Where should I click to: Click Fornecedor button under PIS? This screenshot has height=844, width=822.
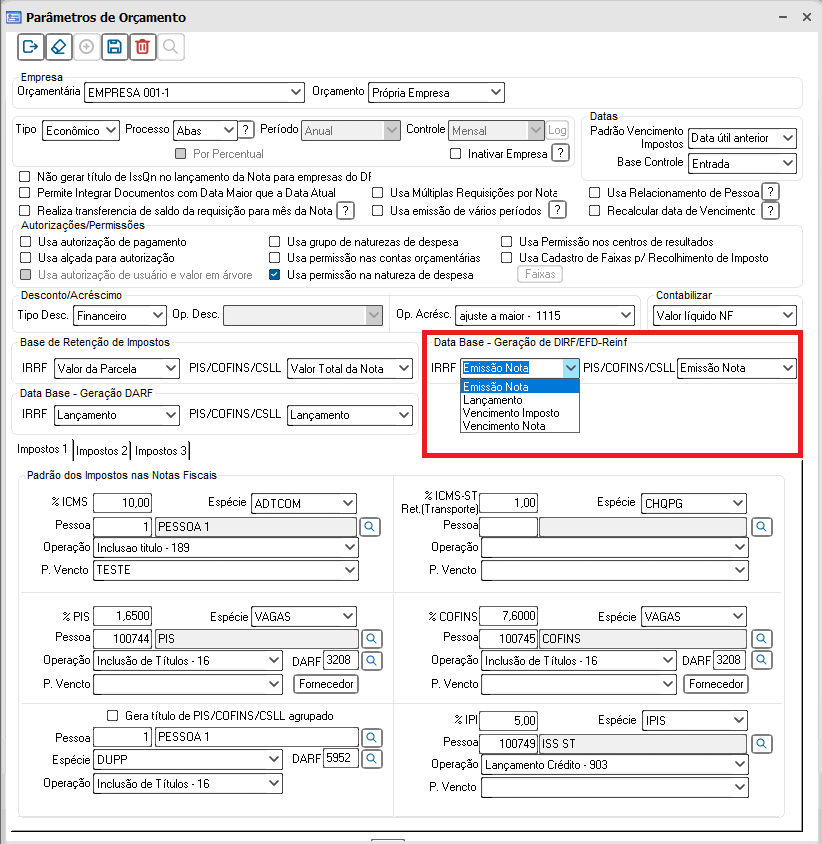click(326, 684)
